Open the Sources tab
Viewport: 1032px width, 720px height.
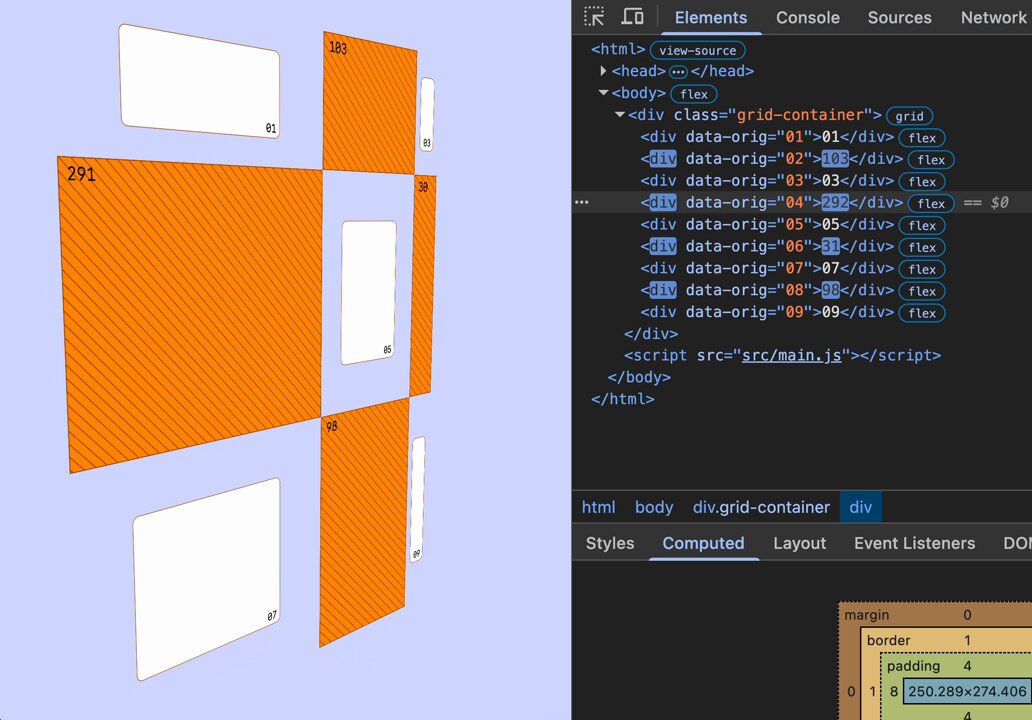coord(899,18)
